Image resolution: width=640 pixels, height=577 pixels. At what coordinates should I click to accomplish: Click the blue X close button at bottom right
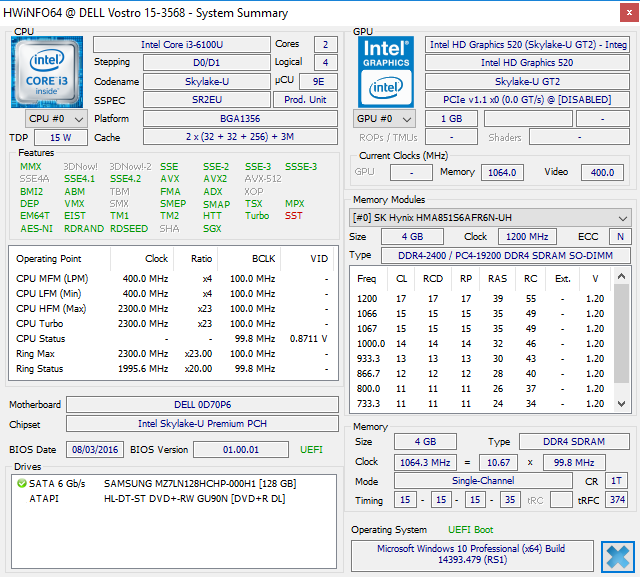tap(618, 557)
